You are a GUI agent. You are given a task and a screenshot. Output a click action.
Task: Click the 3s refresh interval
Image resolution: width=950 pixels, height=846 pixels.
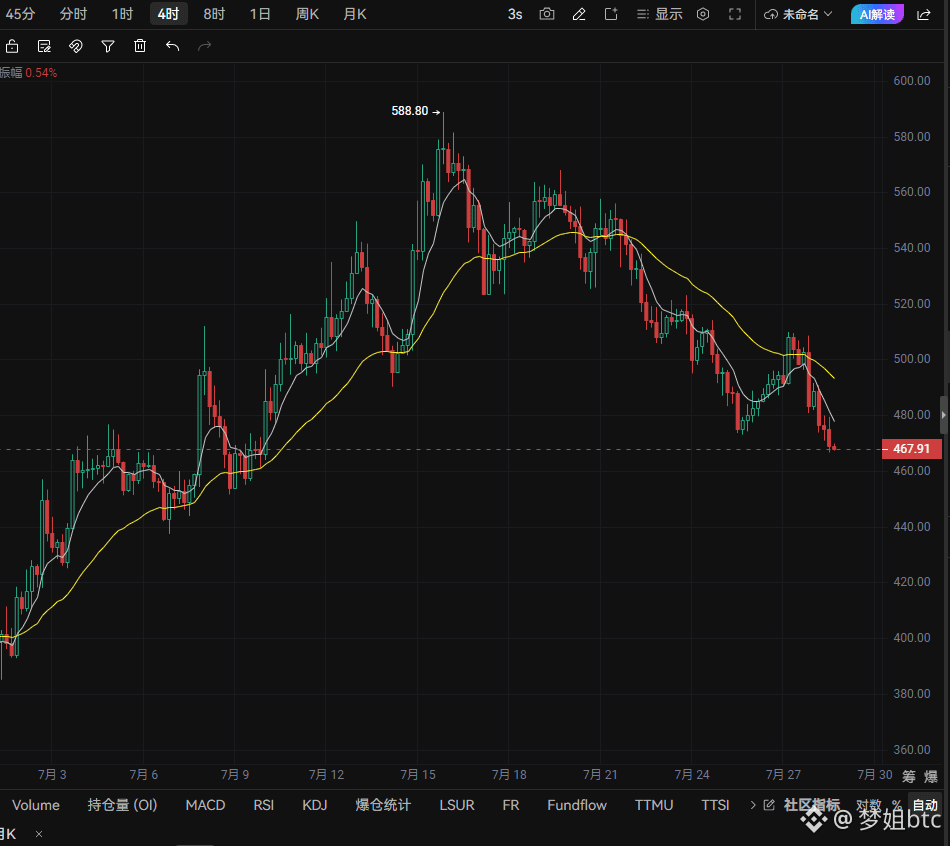515,14
